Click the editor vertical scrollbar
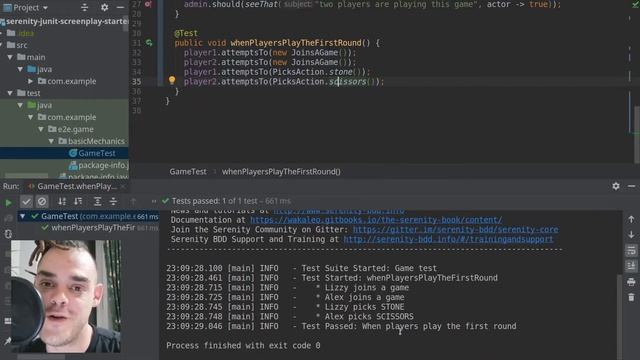Viewport: 640px width, 360px height. pos(637,135)
